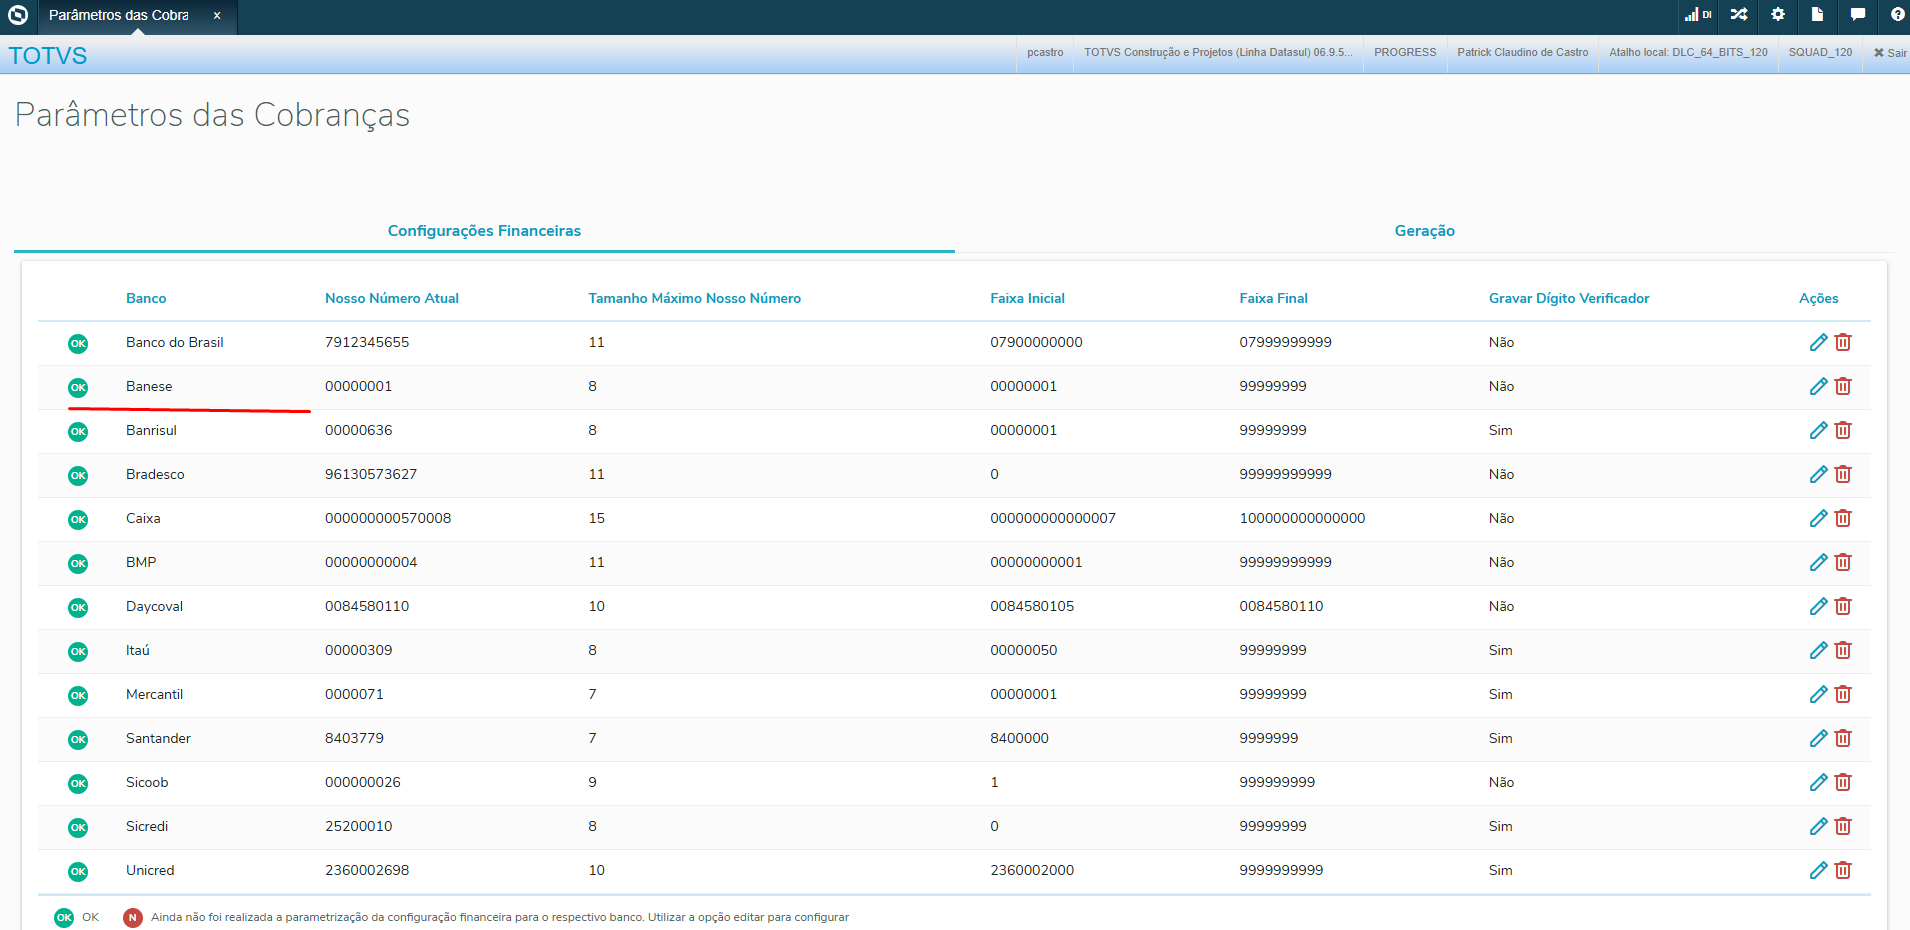Edit the Mercantil row

click(x=1818, y=694)
